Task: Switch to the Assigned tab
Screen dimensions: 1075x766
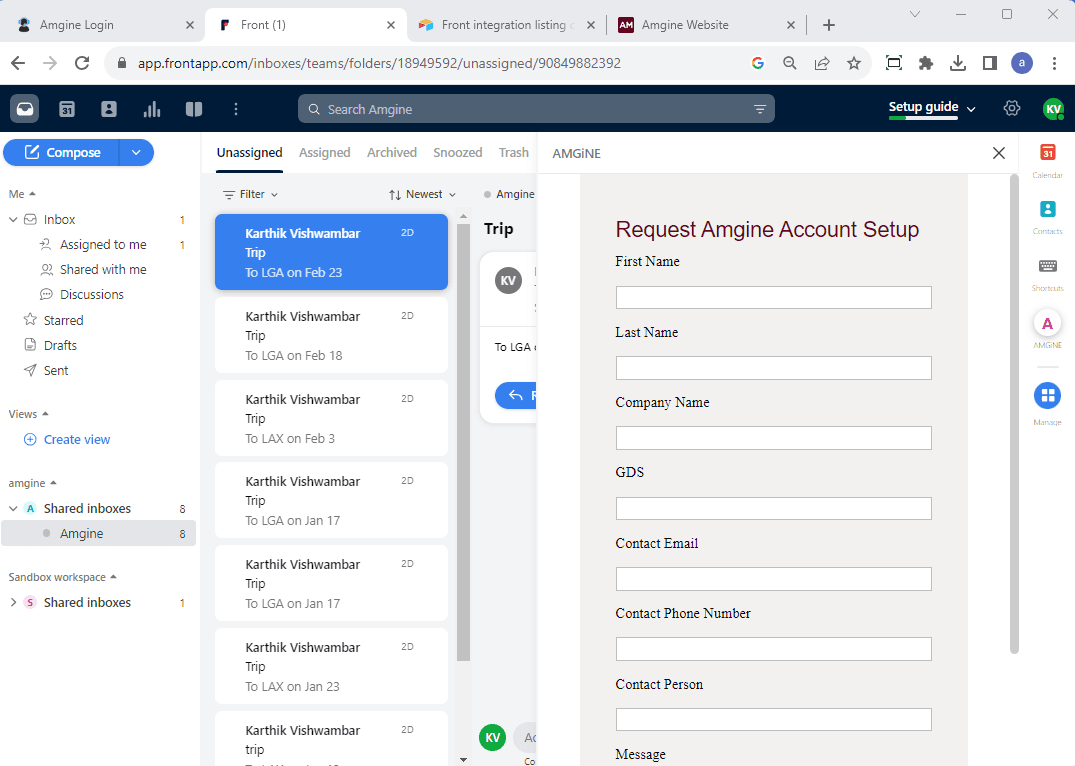Action: 324,152
